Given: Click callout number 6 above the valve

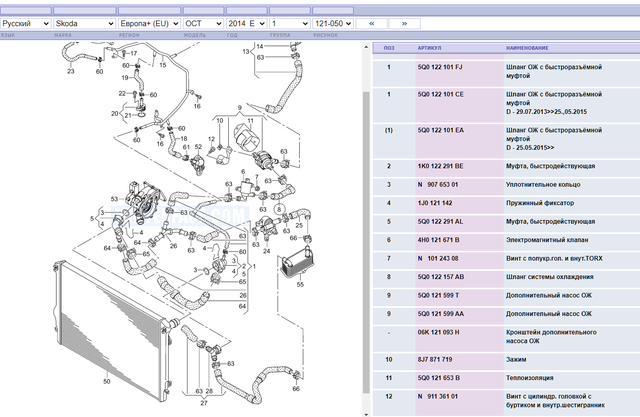Looking at the screenshot, I should tap(243, 172).
